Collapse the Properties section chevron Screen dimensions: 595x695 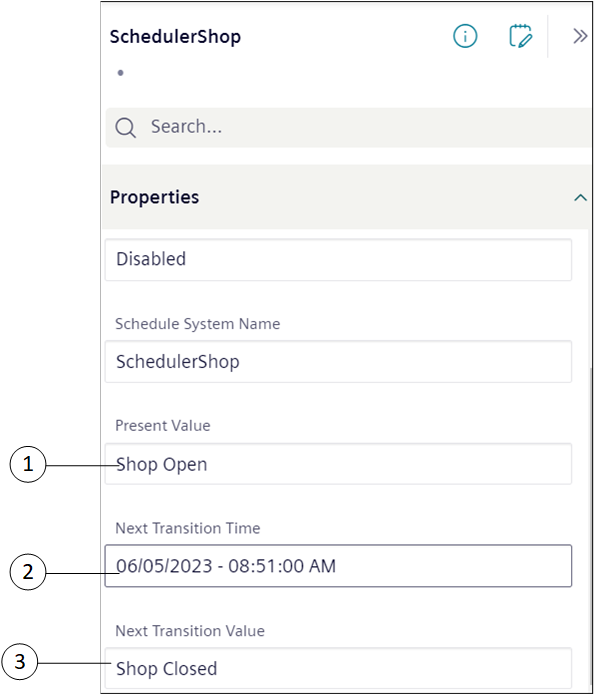580,197
